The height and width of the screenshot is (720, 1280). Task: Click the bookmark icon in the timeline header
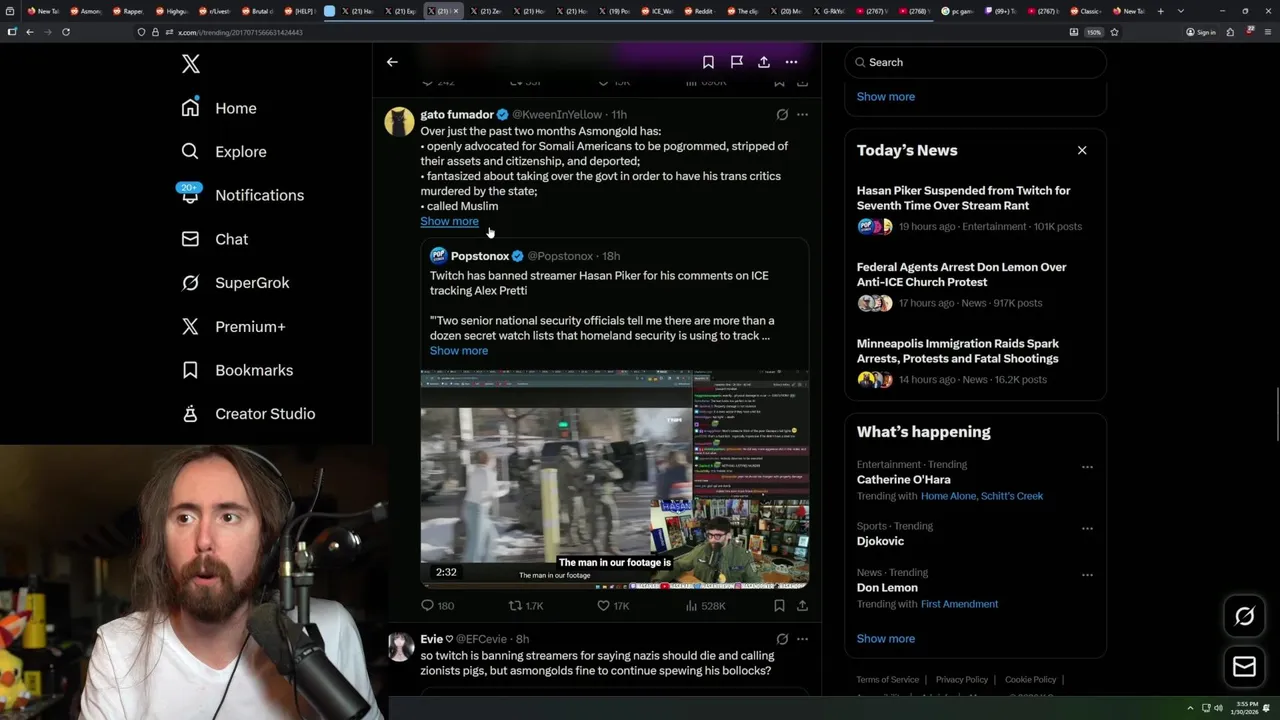tap(708, 62)
